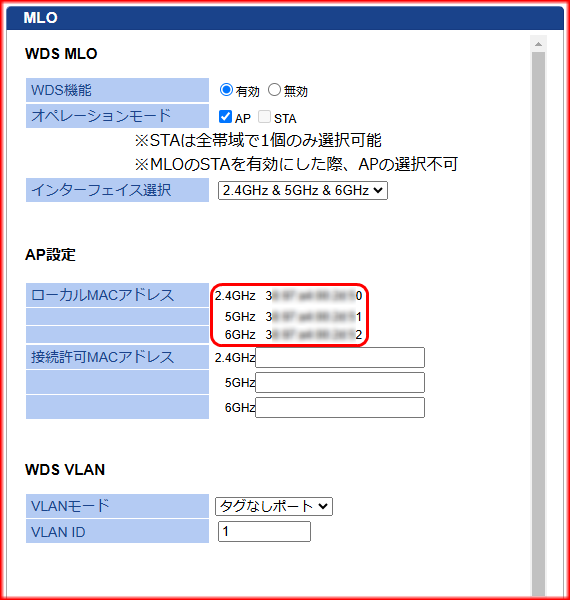Click the scrollbar up arrow

click(538, 44)
